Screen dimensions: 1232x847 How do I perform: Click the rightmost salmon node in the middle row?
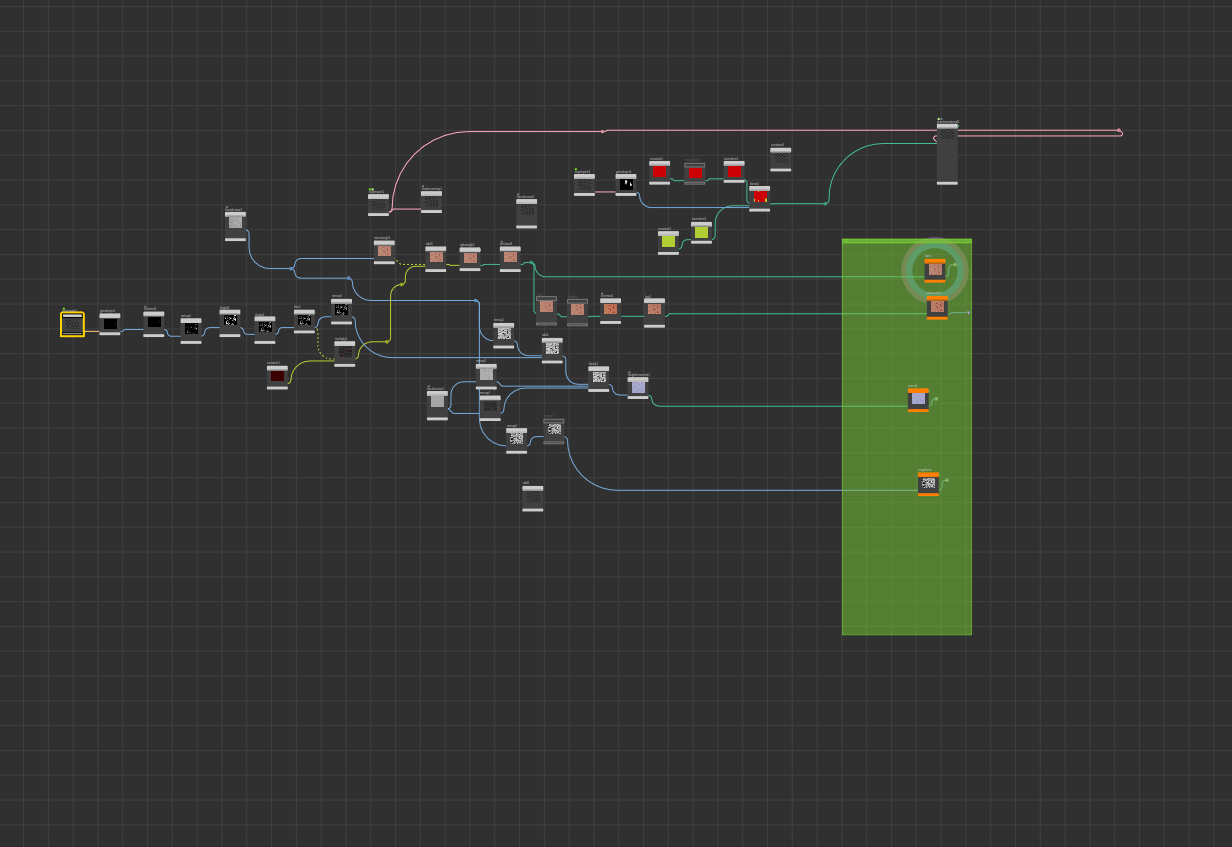[x=654, y=312]
